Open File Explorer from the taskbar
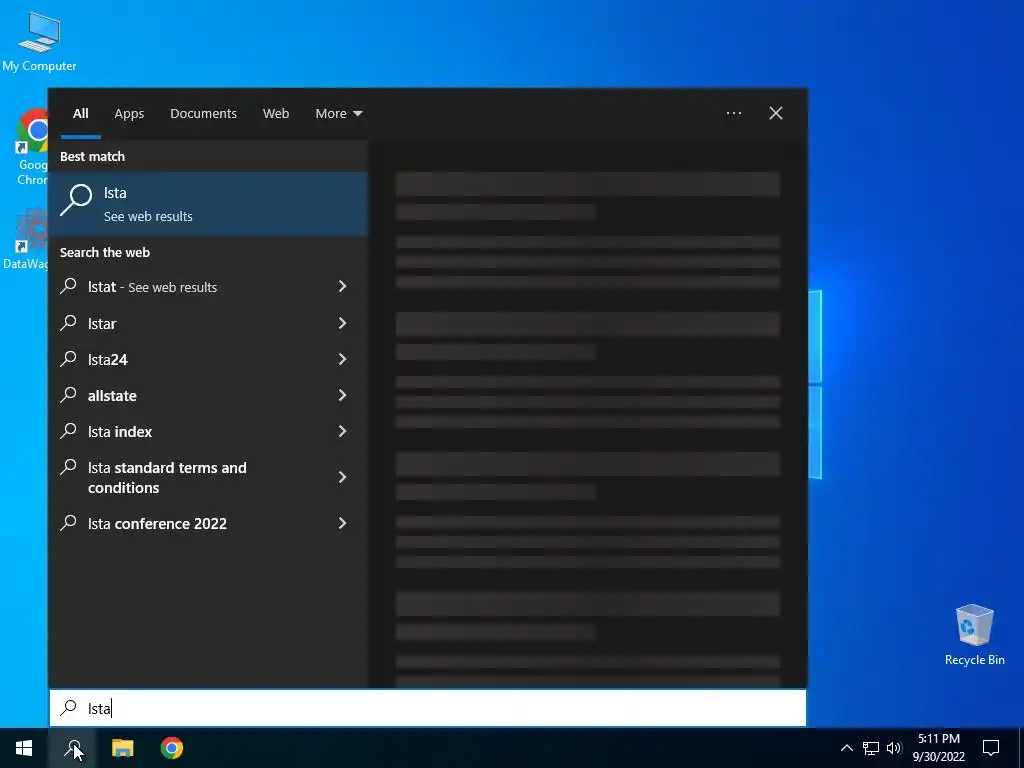Screen dimensions: 1024x768 122,748
